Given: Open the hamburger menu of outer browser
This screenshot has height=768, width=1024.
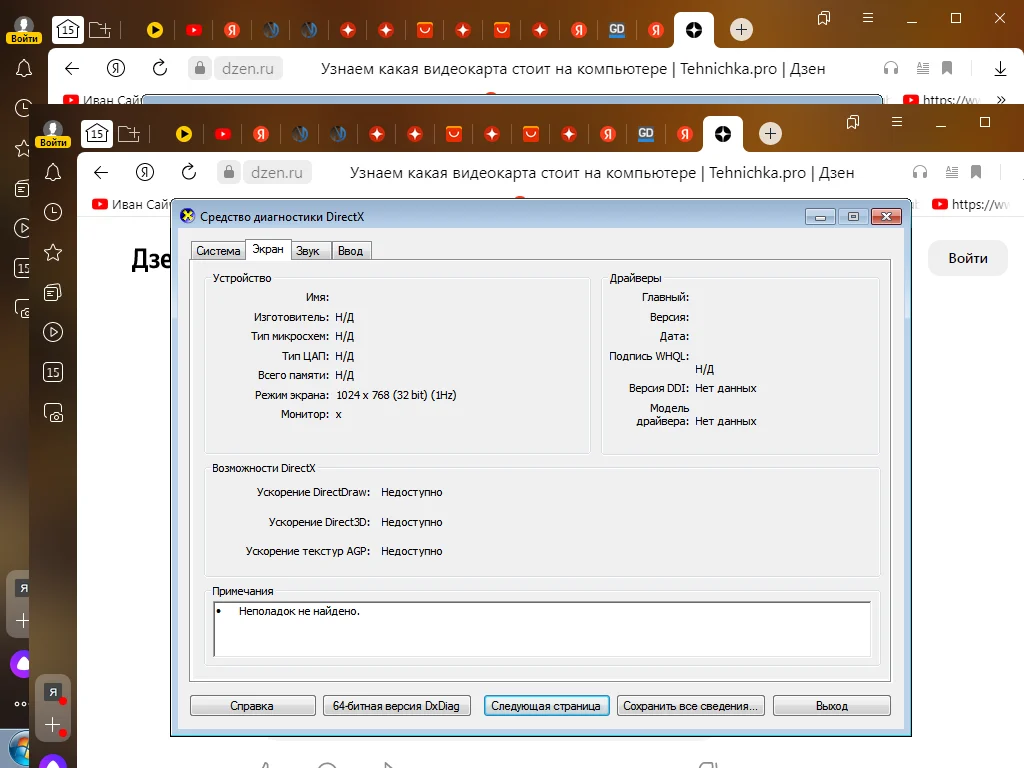Looking at the screenshot, I should 868,18.
